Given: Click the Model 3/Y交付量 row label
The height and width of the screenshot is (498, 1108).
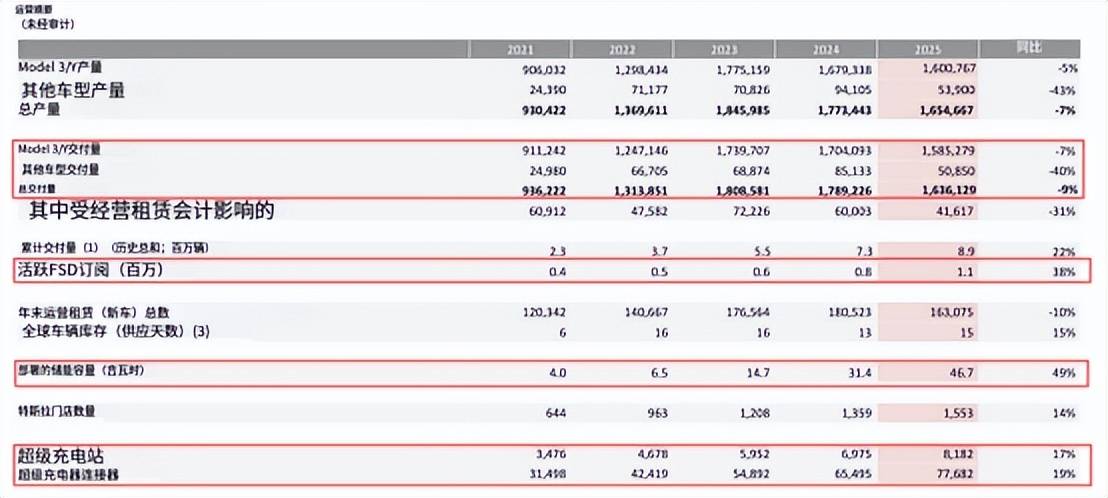Looking at the screenshot, I should 60,149.
